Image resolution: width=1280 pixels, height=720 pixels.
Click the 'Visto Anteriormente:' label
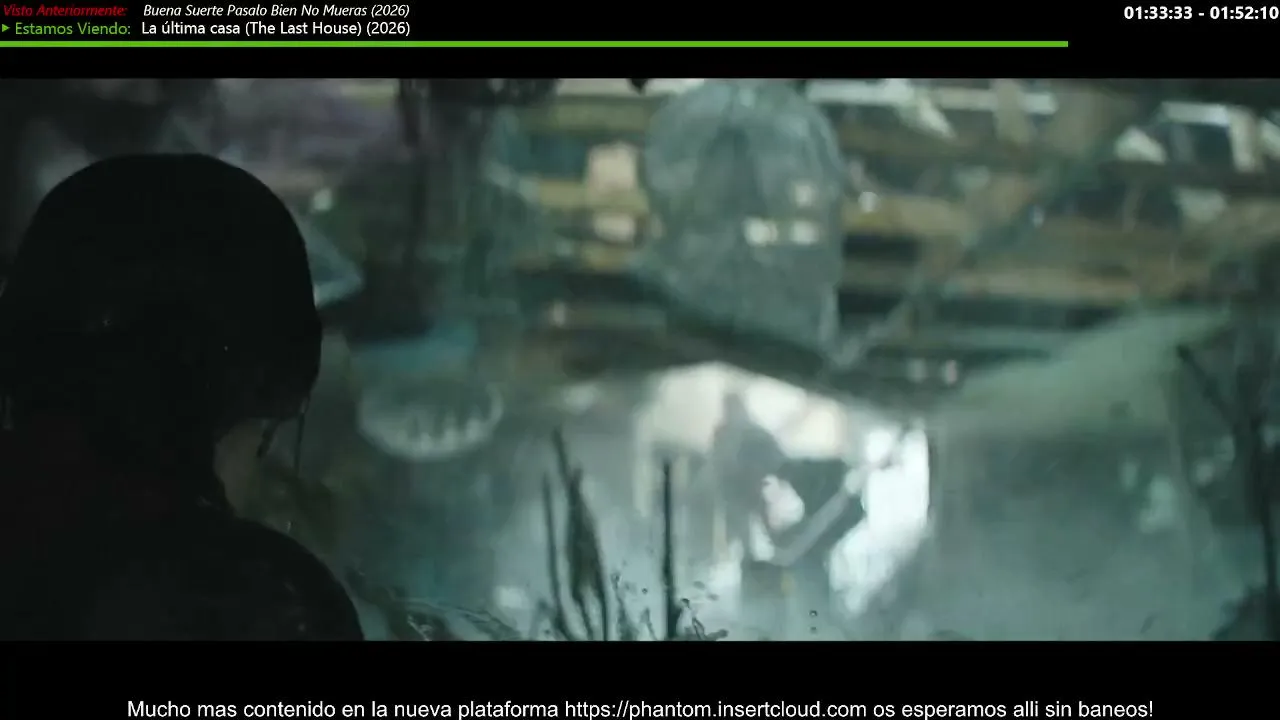click(x=65, y=10)
